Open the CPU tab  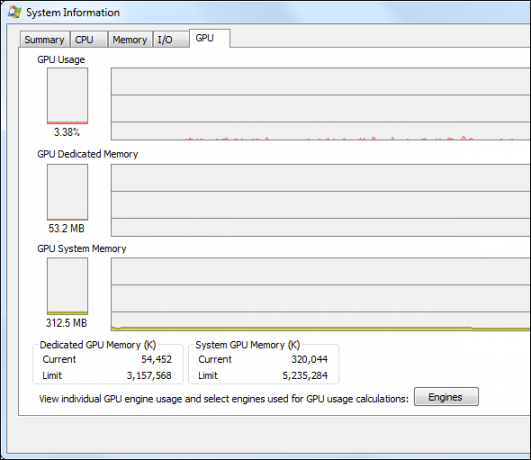click(x=89, y=39)
